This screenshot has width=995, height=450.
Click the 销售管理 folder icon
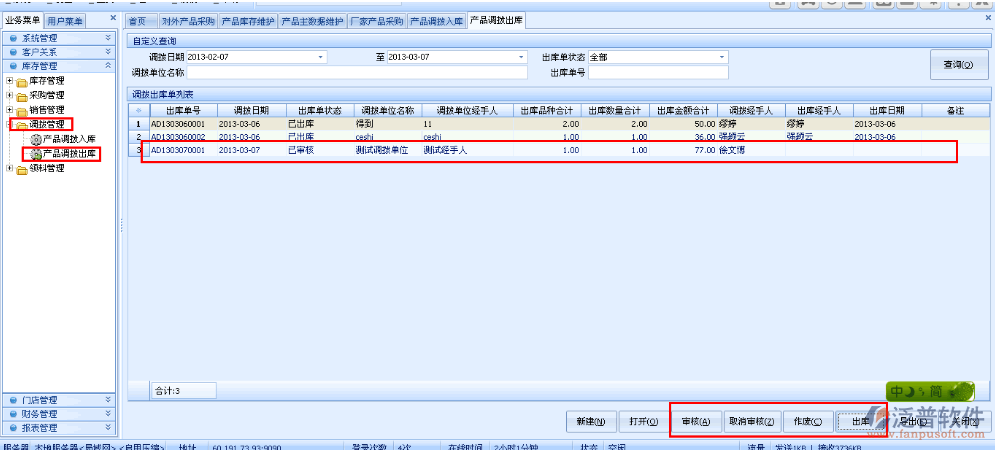[22, 110]
